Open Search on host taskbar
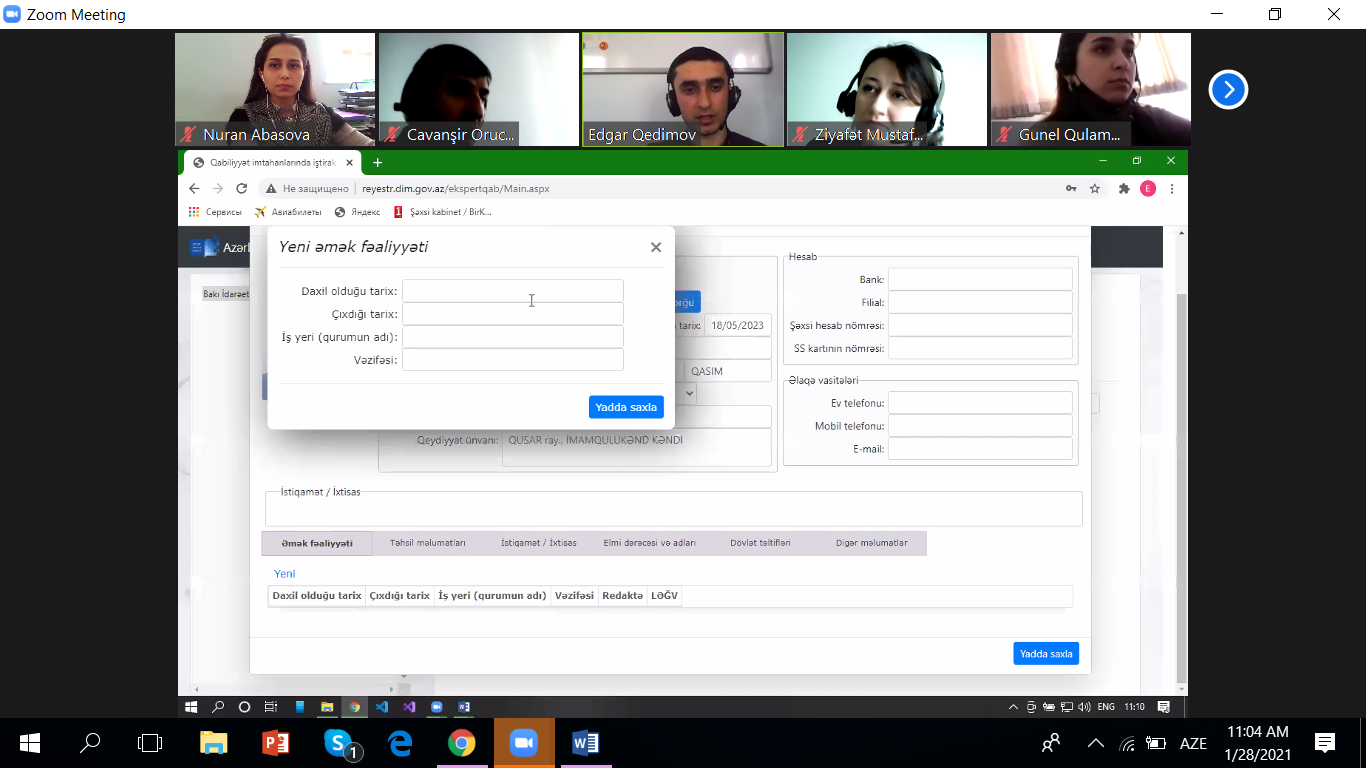This screenshot has width=1366, height=768. [x=90, y=743]
